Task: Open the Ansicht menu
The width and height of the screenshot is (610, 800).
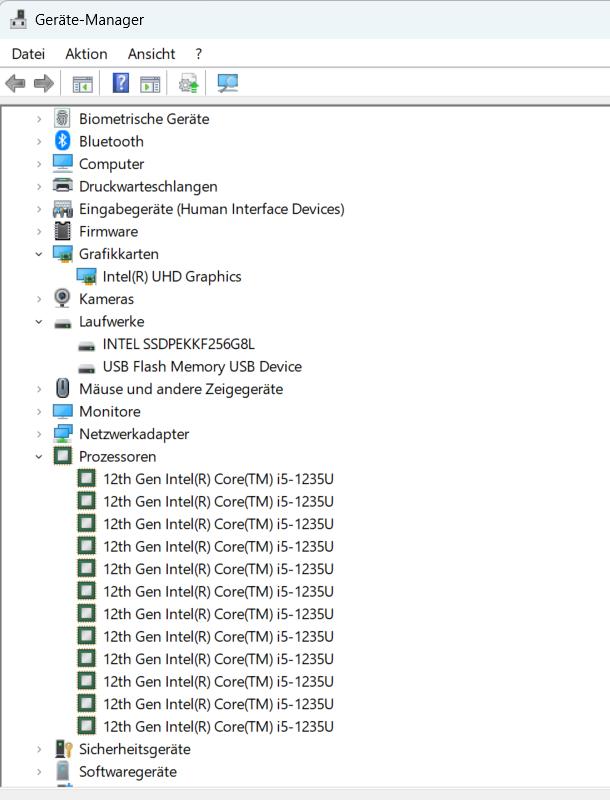Action: click(x=151, y=54)
